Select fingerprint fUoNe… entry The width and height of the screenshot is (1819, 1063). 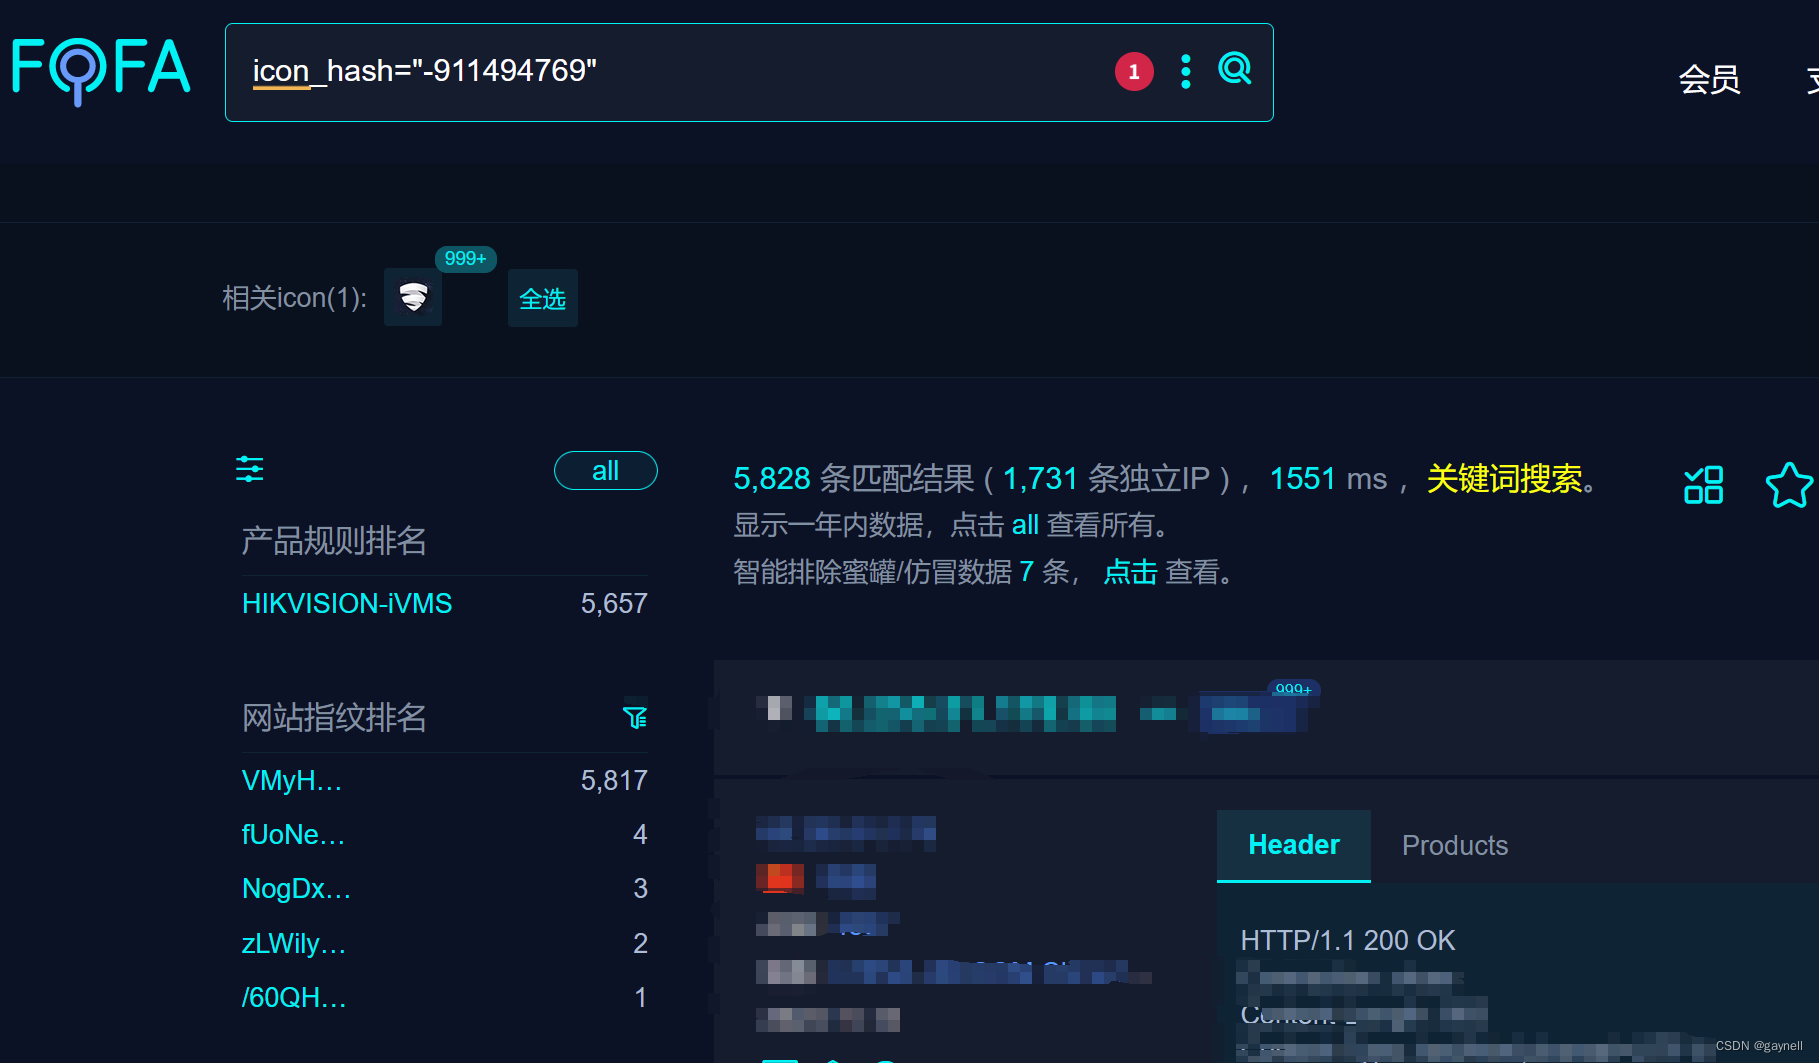[293, 835]
